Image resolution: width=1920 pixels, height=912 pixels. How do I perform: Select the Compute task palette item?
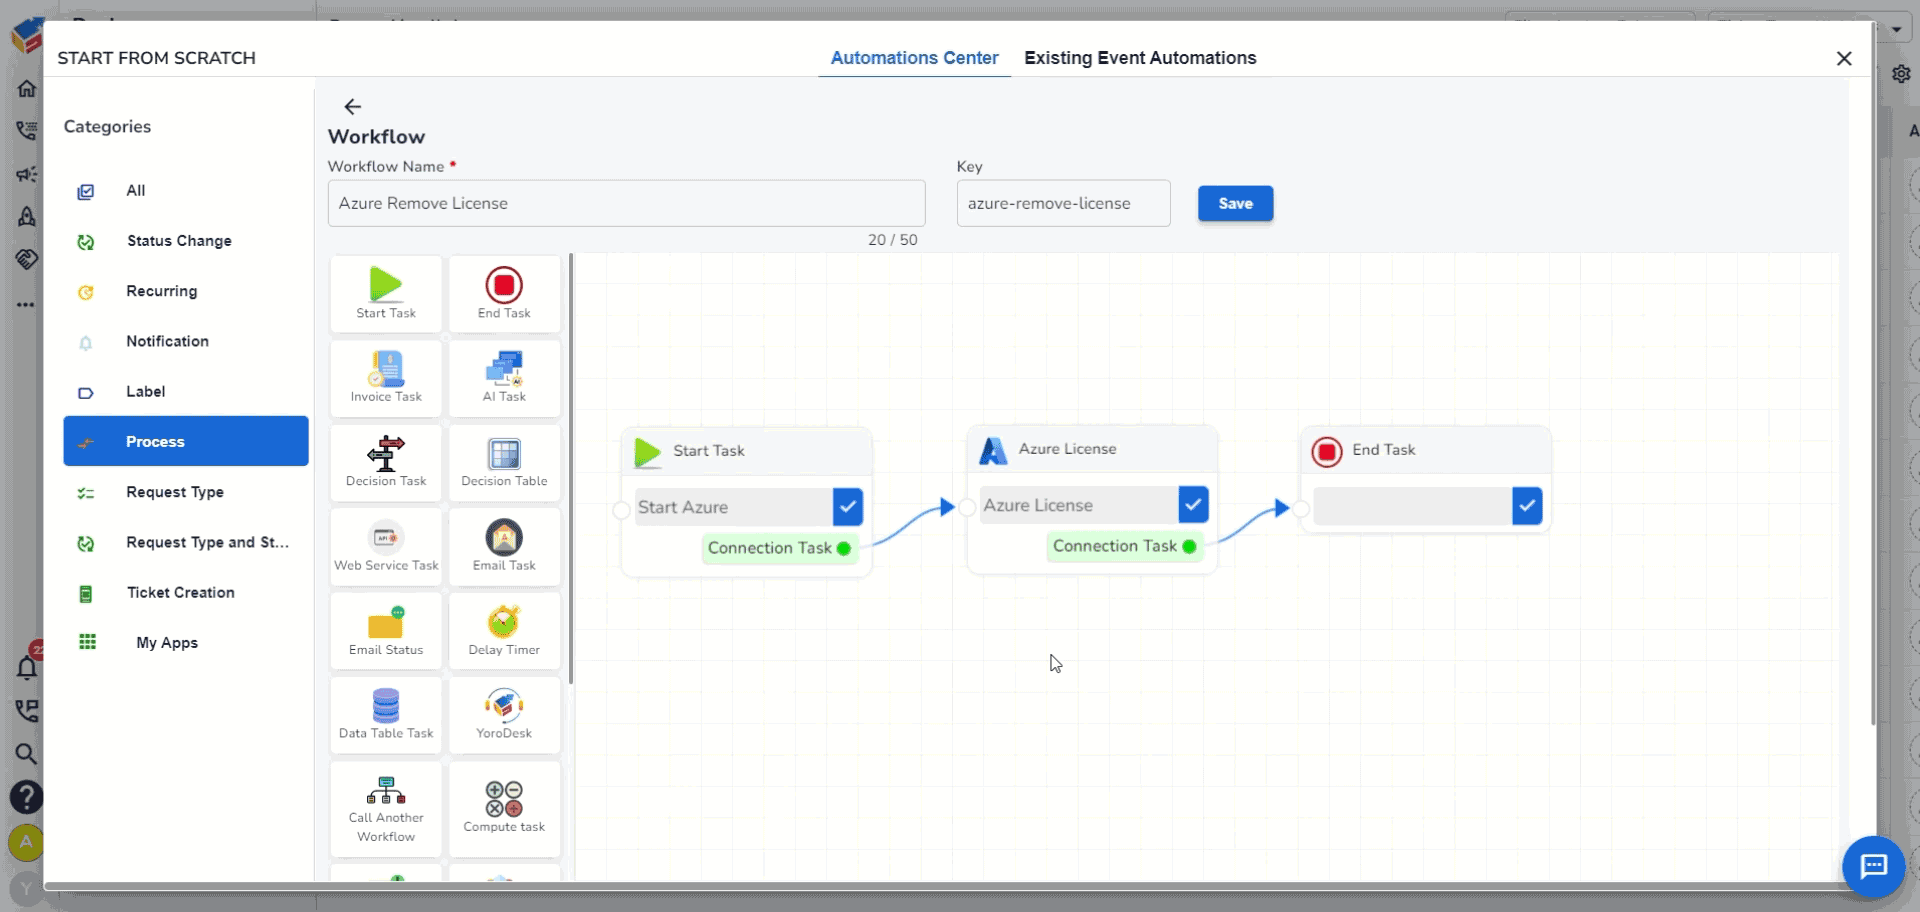coord(504,809)
